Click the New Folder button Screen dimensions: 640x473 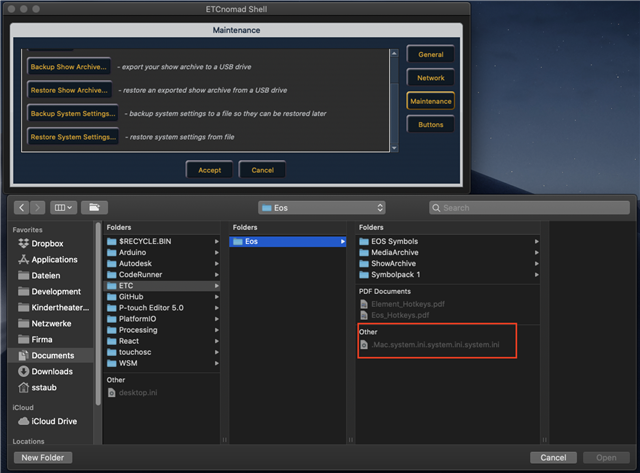tap(43, 457)
